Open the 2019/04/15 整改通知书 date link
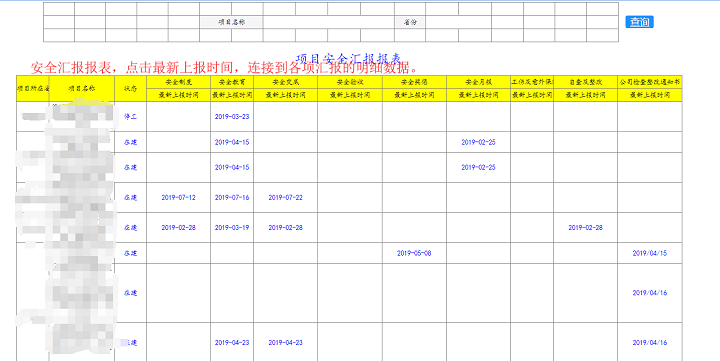 (x=650, y=253)
